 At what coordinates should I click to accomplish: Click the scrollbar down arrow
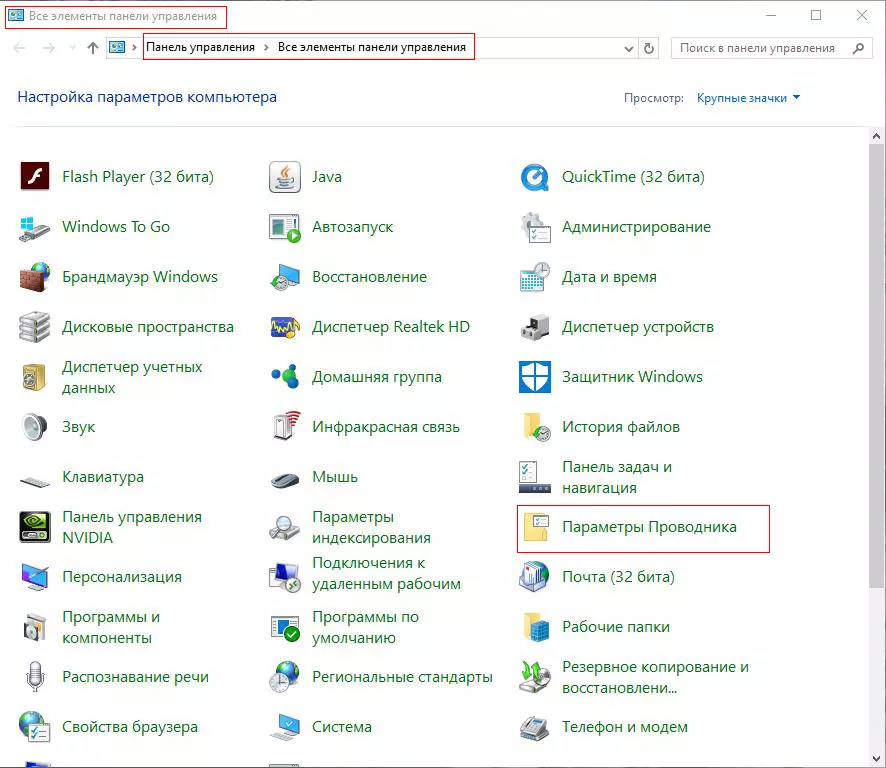(x=876, y=759)
